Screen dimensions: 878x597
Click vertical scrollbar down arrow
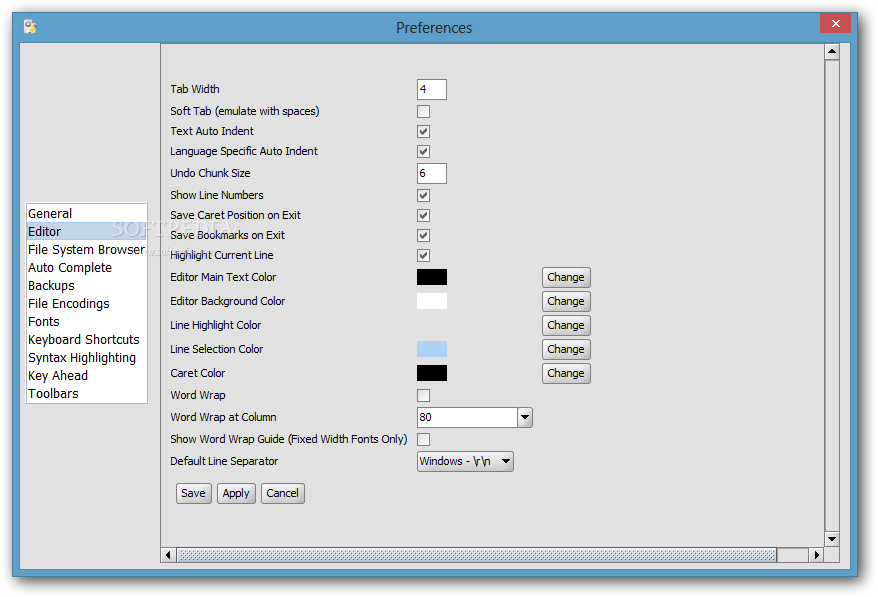832,539
